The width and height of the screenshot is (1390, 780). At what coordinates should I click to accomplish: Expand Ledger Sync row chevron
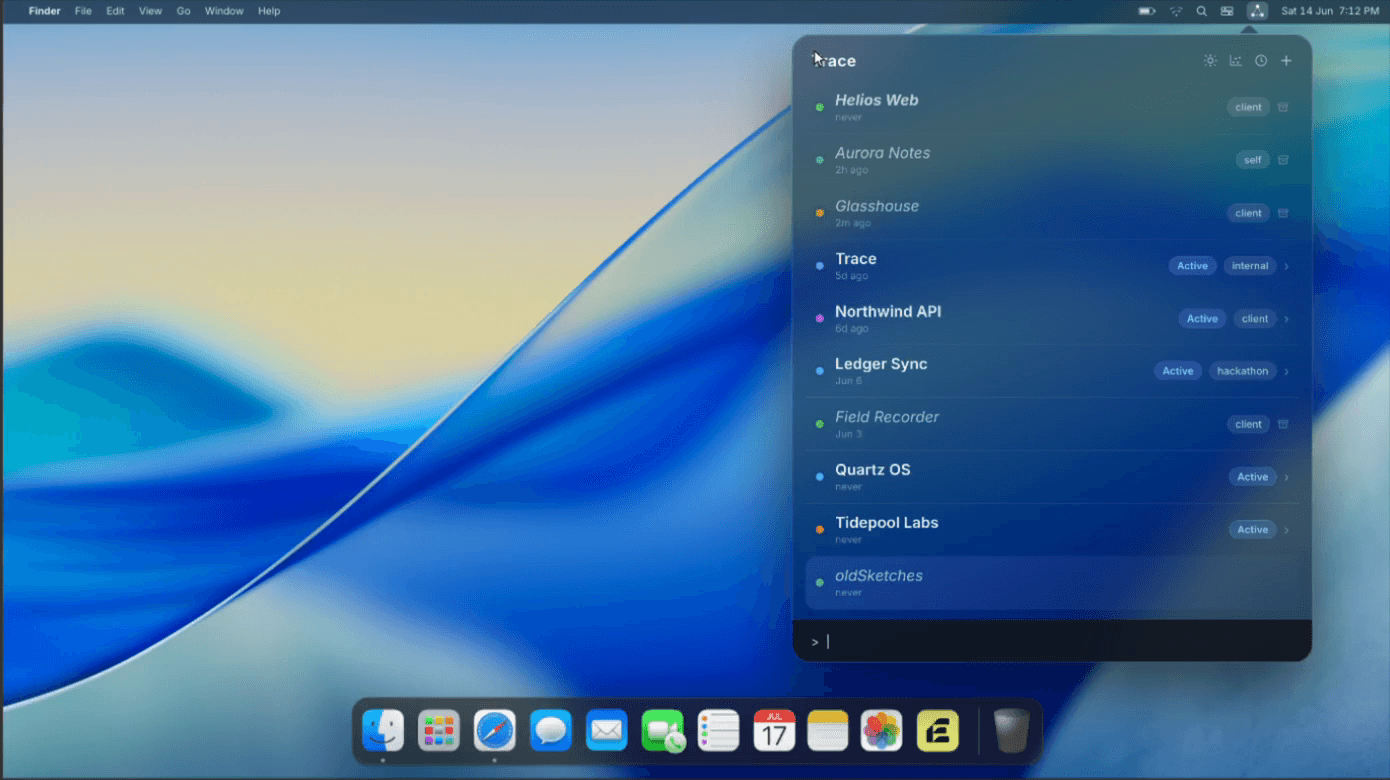(x=1287, y=372)
